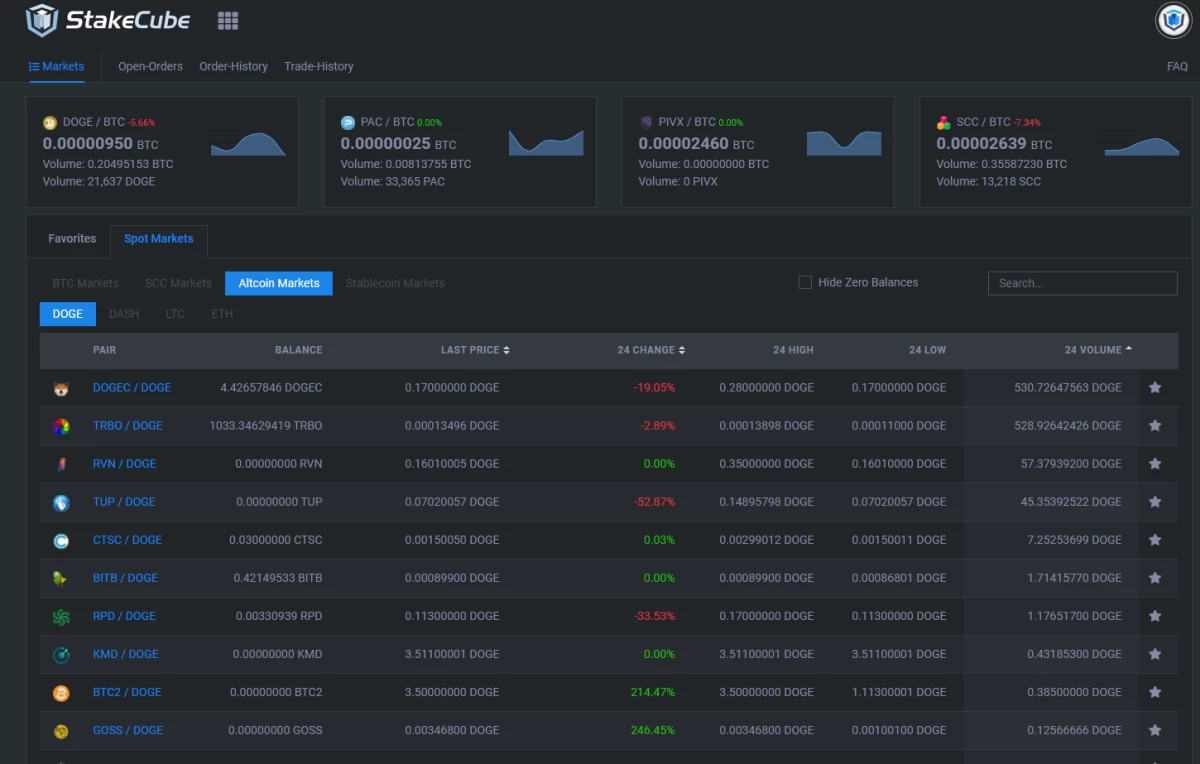Screen dimensions: 1200x764
Task: Open the TRBO / DOGE pair link
Action: coord(127,425)
